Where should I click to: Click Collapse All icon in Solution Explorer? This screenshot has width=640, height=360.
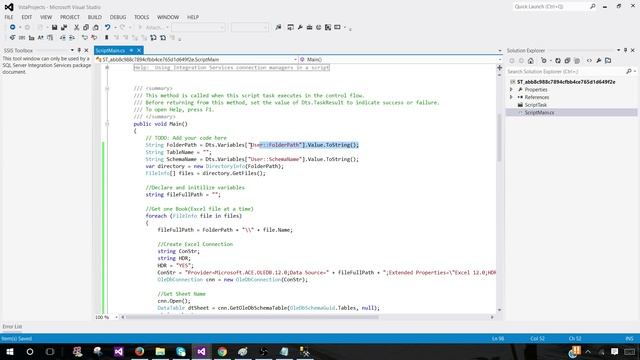pyautogui.click(x=567, y=60)
